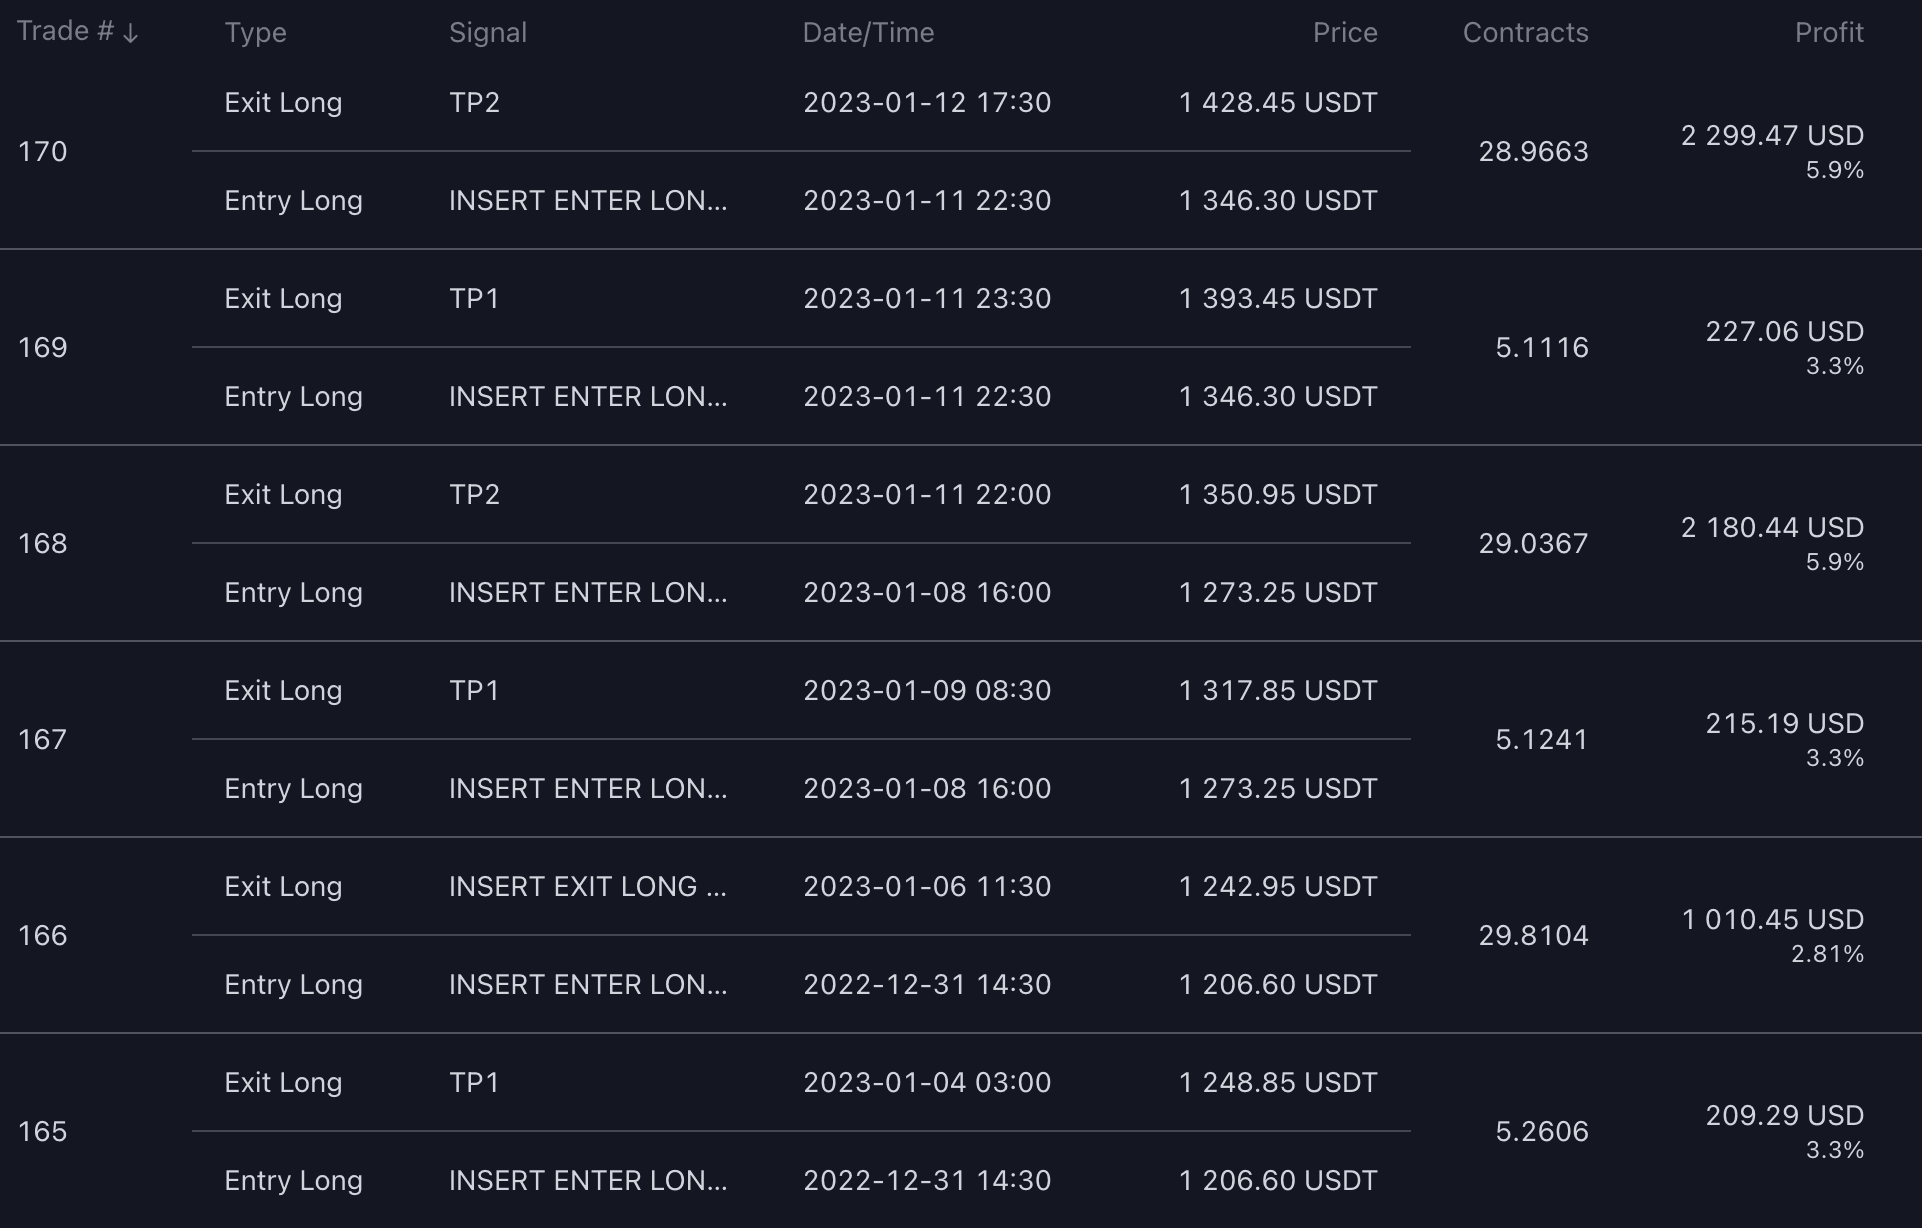Click the 2 299.47 USD profit value
The image size is (1922, 1228).
(1771, 136)
